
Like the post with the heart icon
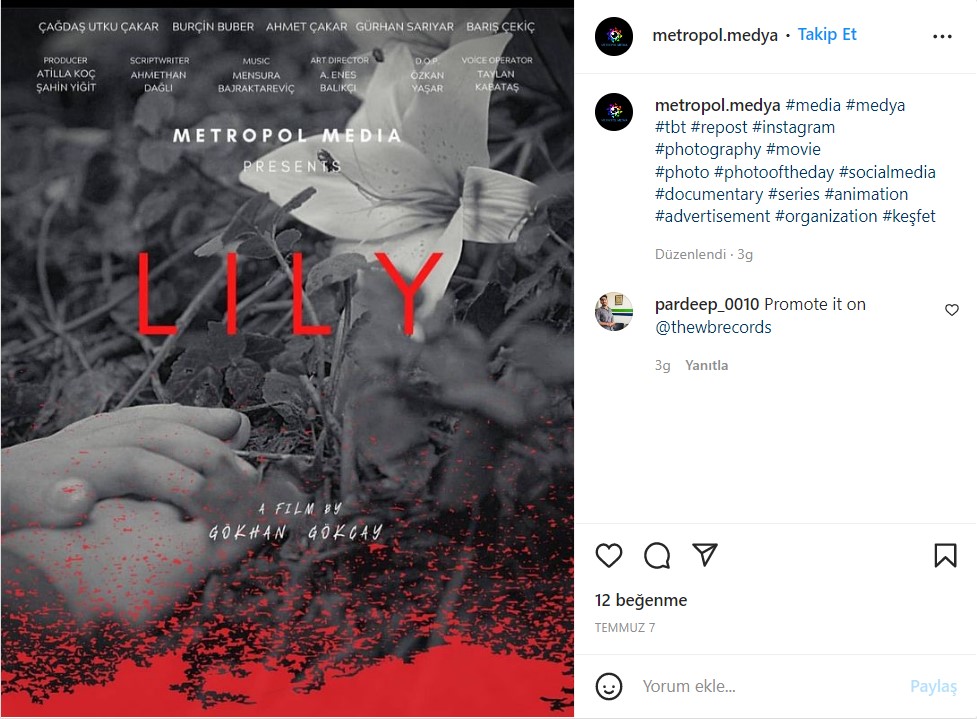[609, 555]
